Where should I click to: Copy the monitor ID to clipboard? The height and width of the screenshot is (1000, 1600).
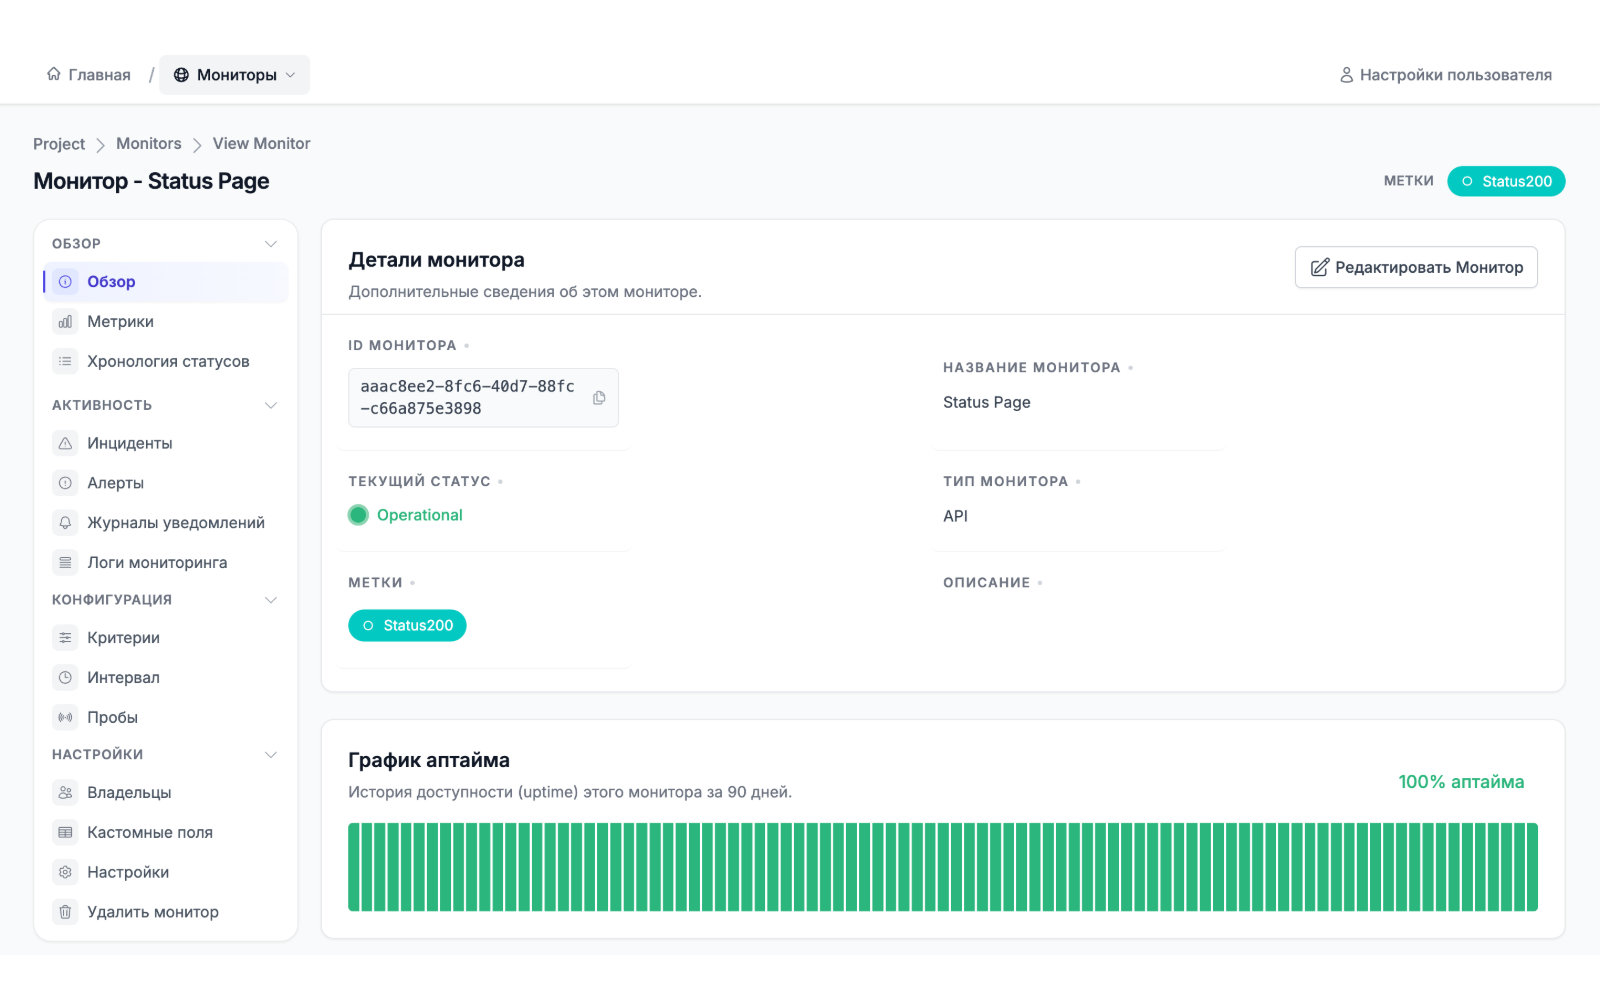(x=599, y=398)
